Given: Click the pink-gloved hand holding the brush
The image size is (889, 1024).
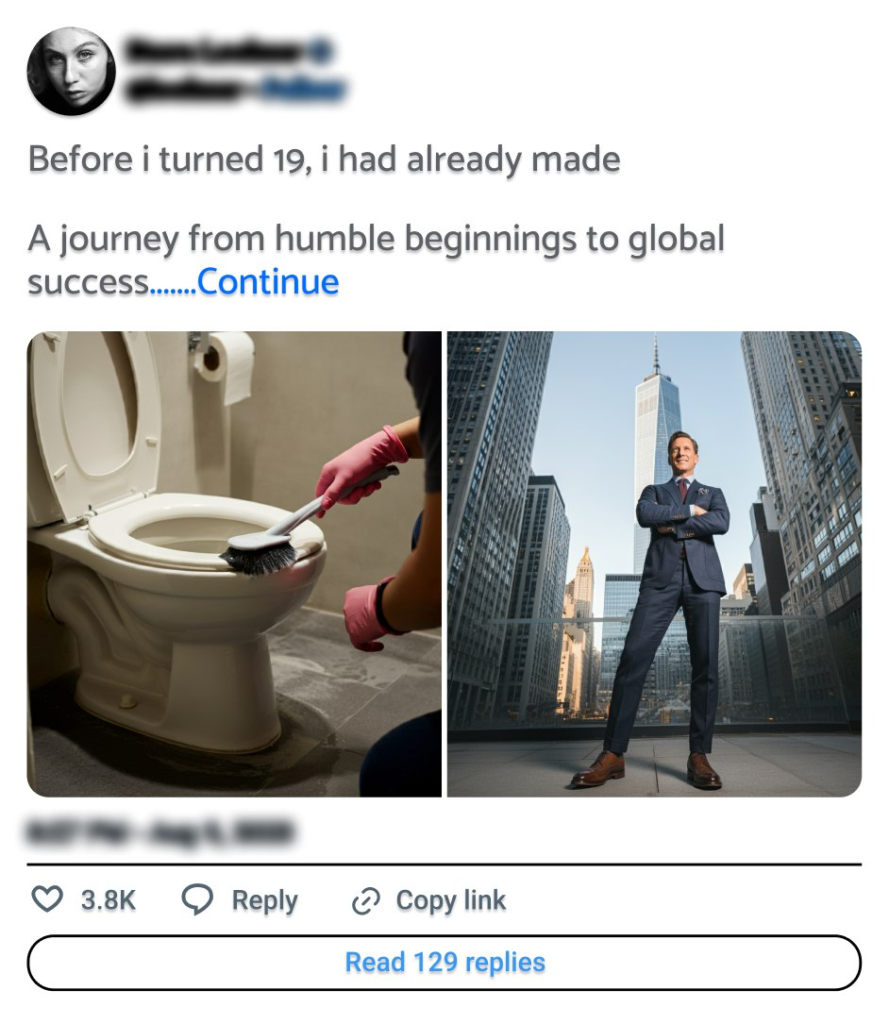Looking at the screenshot, I should (x=355, y=468).
